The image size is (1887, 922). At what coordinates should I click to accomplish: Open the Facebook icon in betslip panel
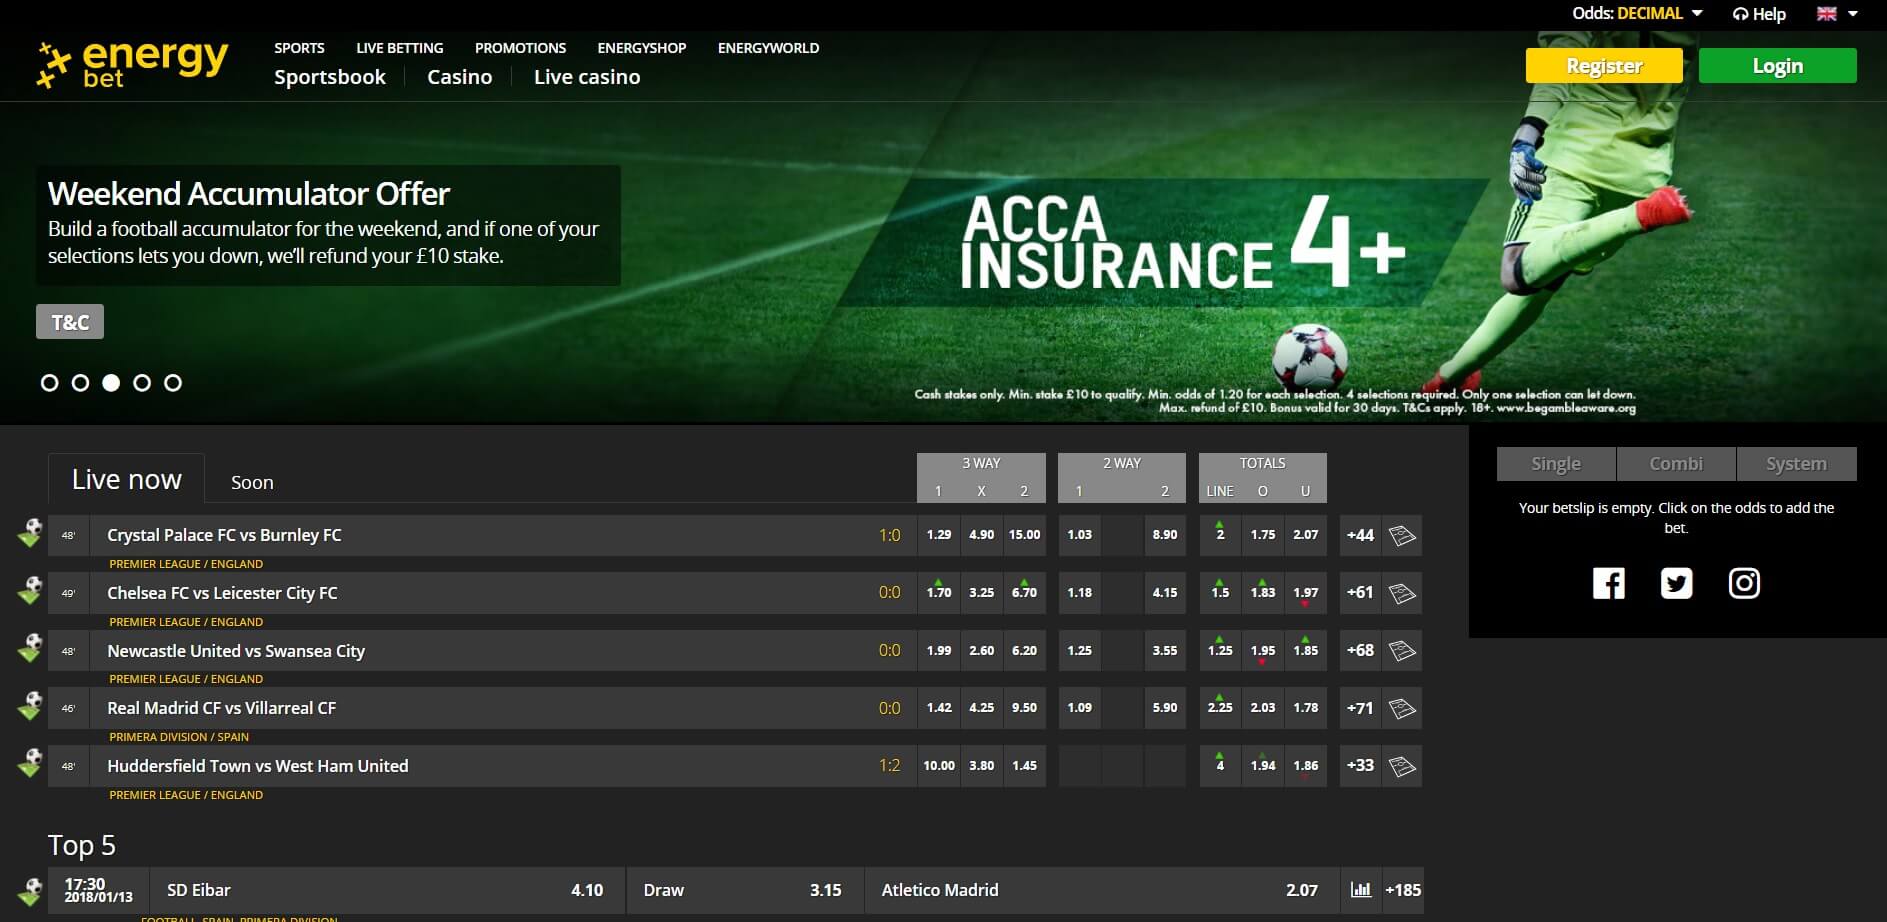tap(1608, 583)
